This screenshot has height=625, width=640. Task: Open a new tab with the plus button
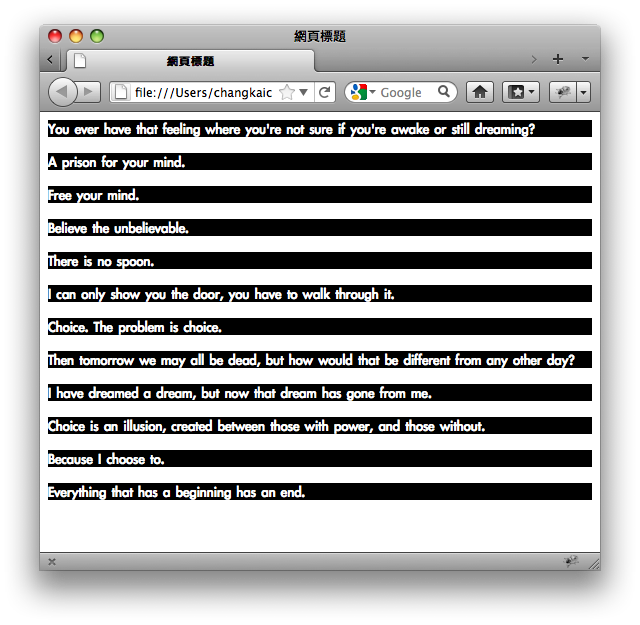(558, 59)
